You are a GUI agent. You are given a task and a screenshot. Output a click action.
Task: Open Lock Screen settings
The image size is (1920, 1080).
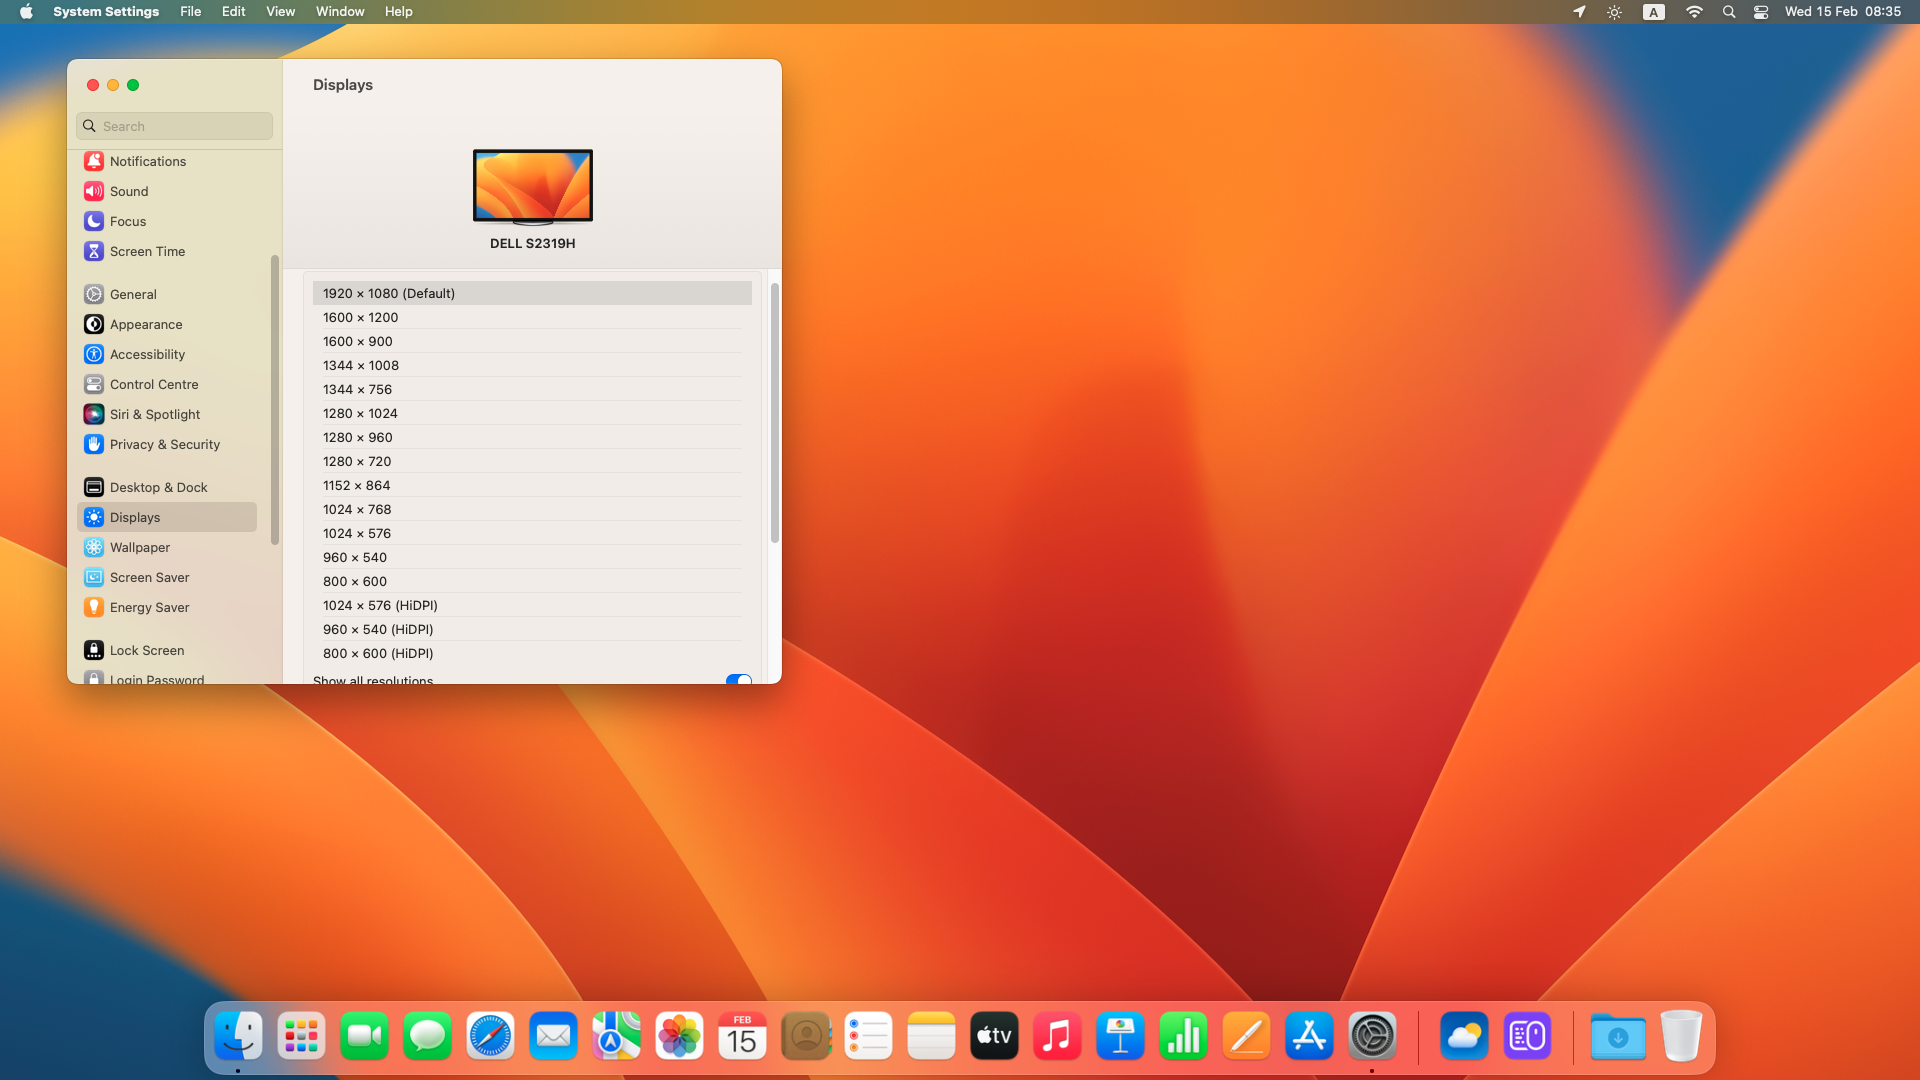coord(146,650)
